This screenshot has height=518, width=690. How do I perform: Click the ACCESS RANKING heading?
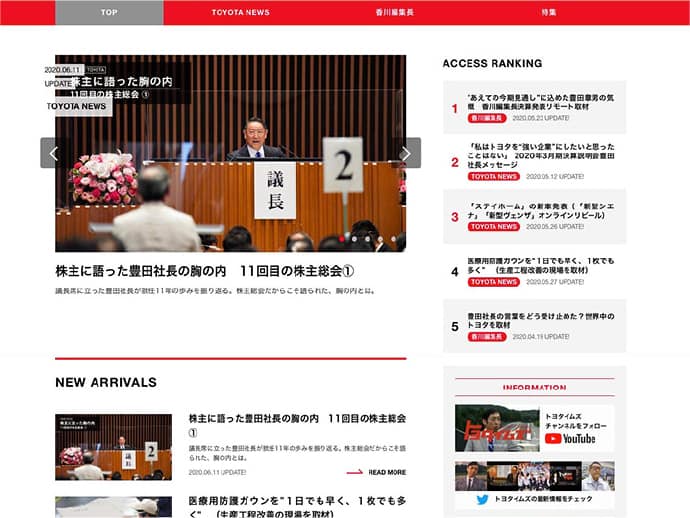492,63
